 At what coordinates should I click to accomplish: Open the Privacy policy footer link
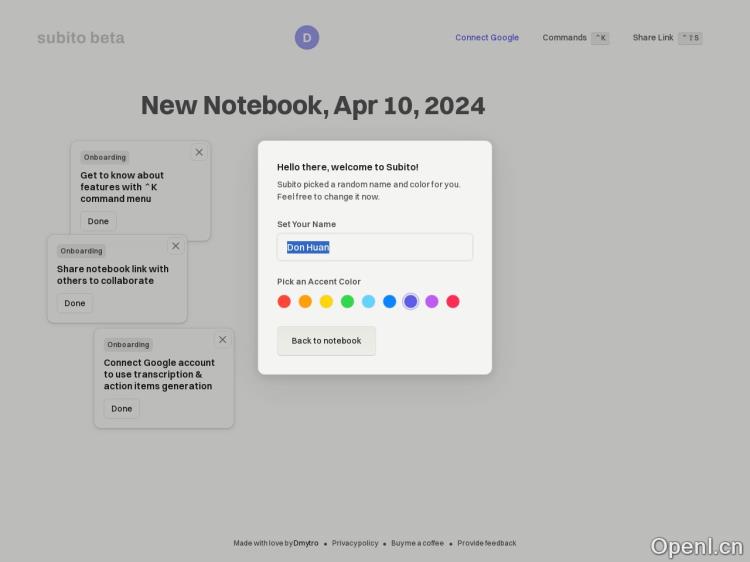pos(355,543)
